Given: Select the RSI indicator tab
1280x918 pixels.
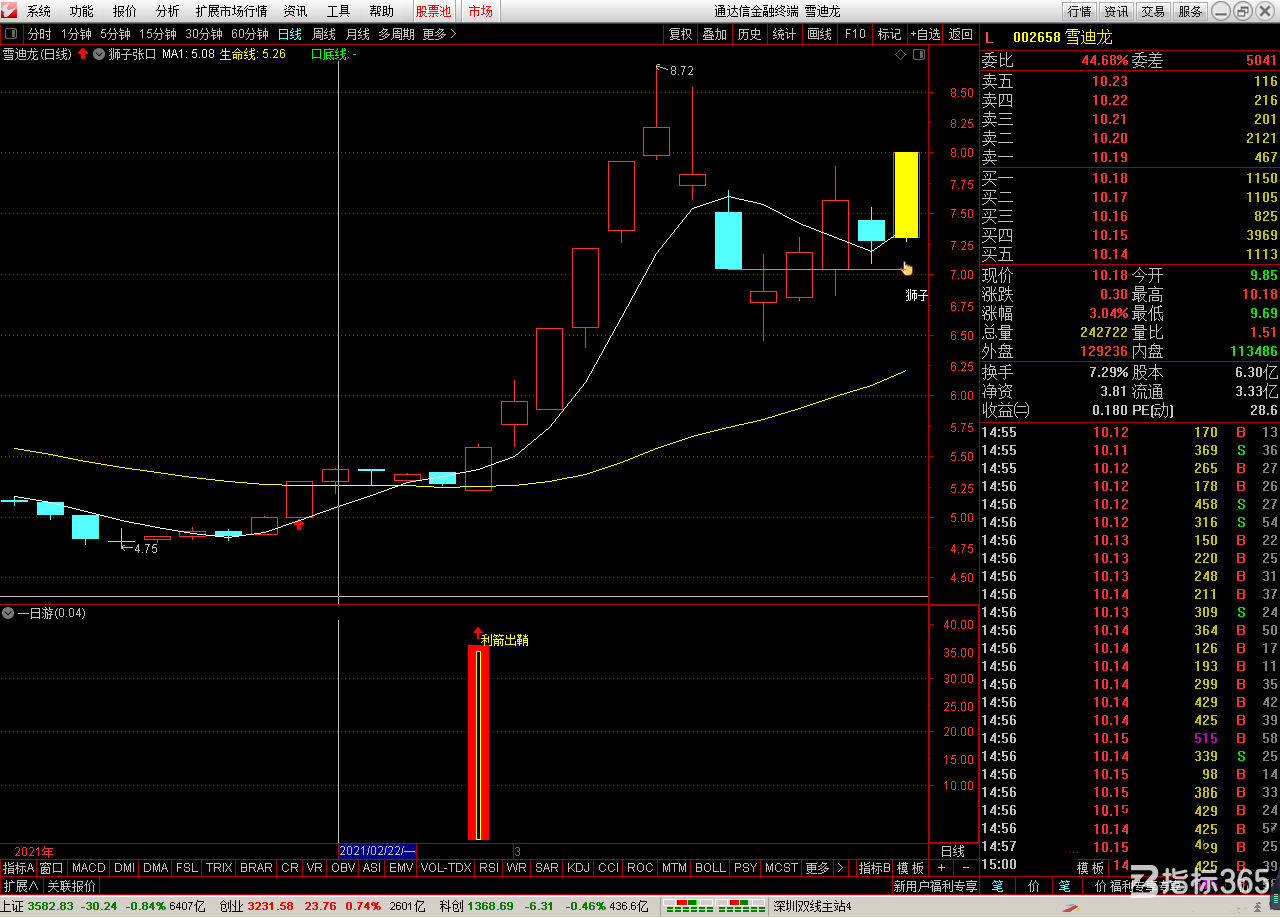Looking at the screenshot, I should pos(488,868).
